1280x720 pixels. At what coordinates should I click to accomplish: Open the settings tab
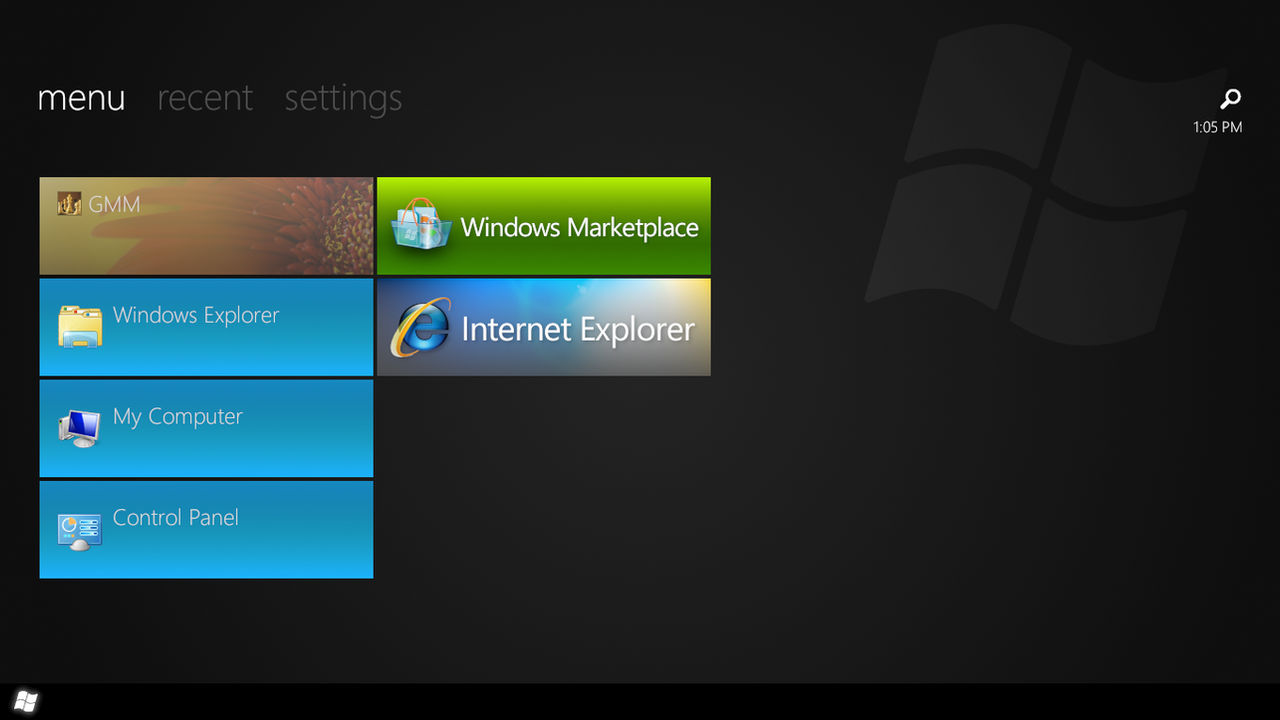(x=343, y=99)
